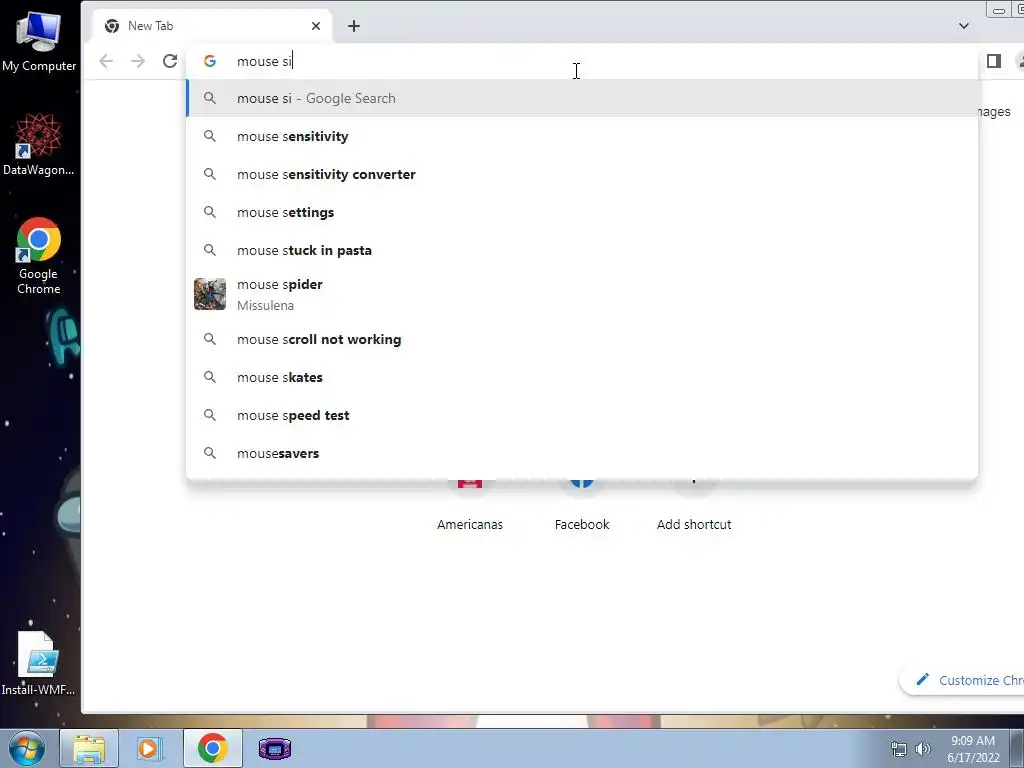Switch to the New Tab tab
Viewport: 1024px width, 768px height.
212,26
